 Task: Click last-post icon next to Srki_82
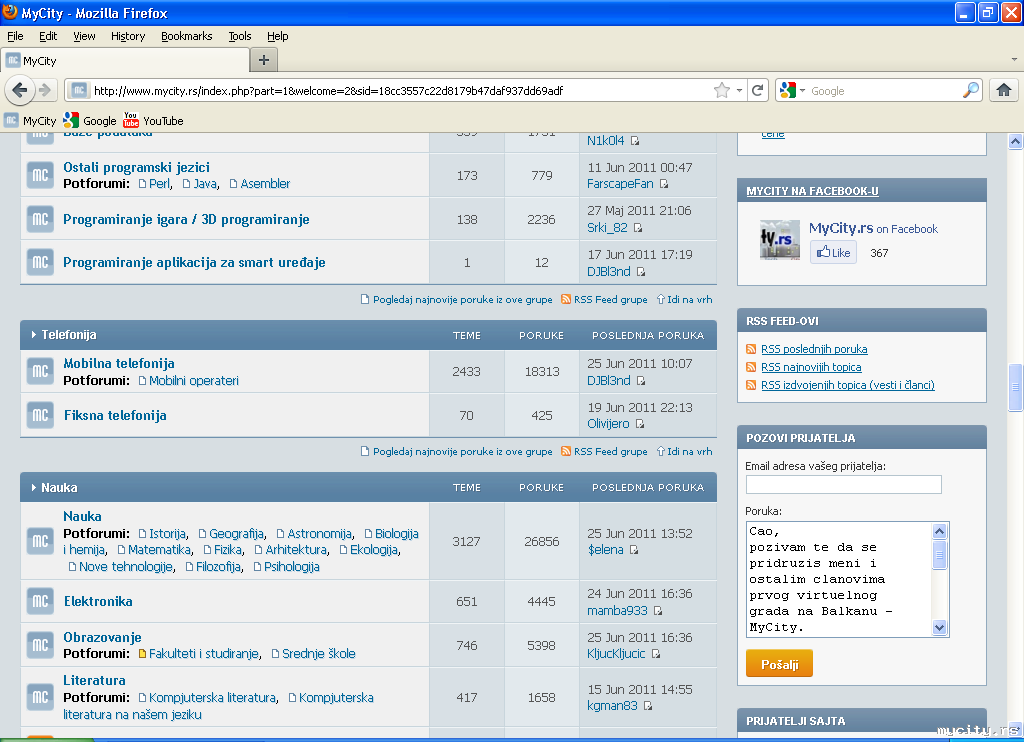(637, 228)
